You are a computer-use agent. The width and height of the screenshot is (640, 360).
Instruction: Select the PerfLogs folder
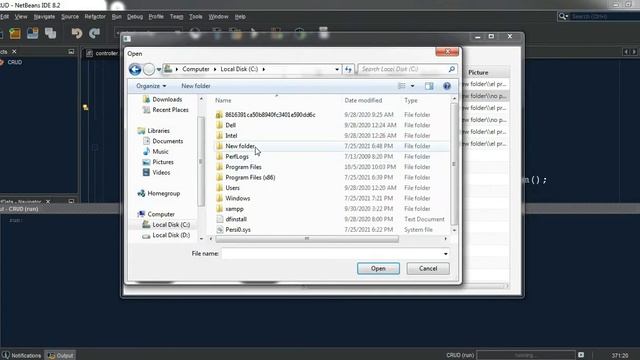[237, 157]
